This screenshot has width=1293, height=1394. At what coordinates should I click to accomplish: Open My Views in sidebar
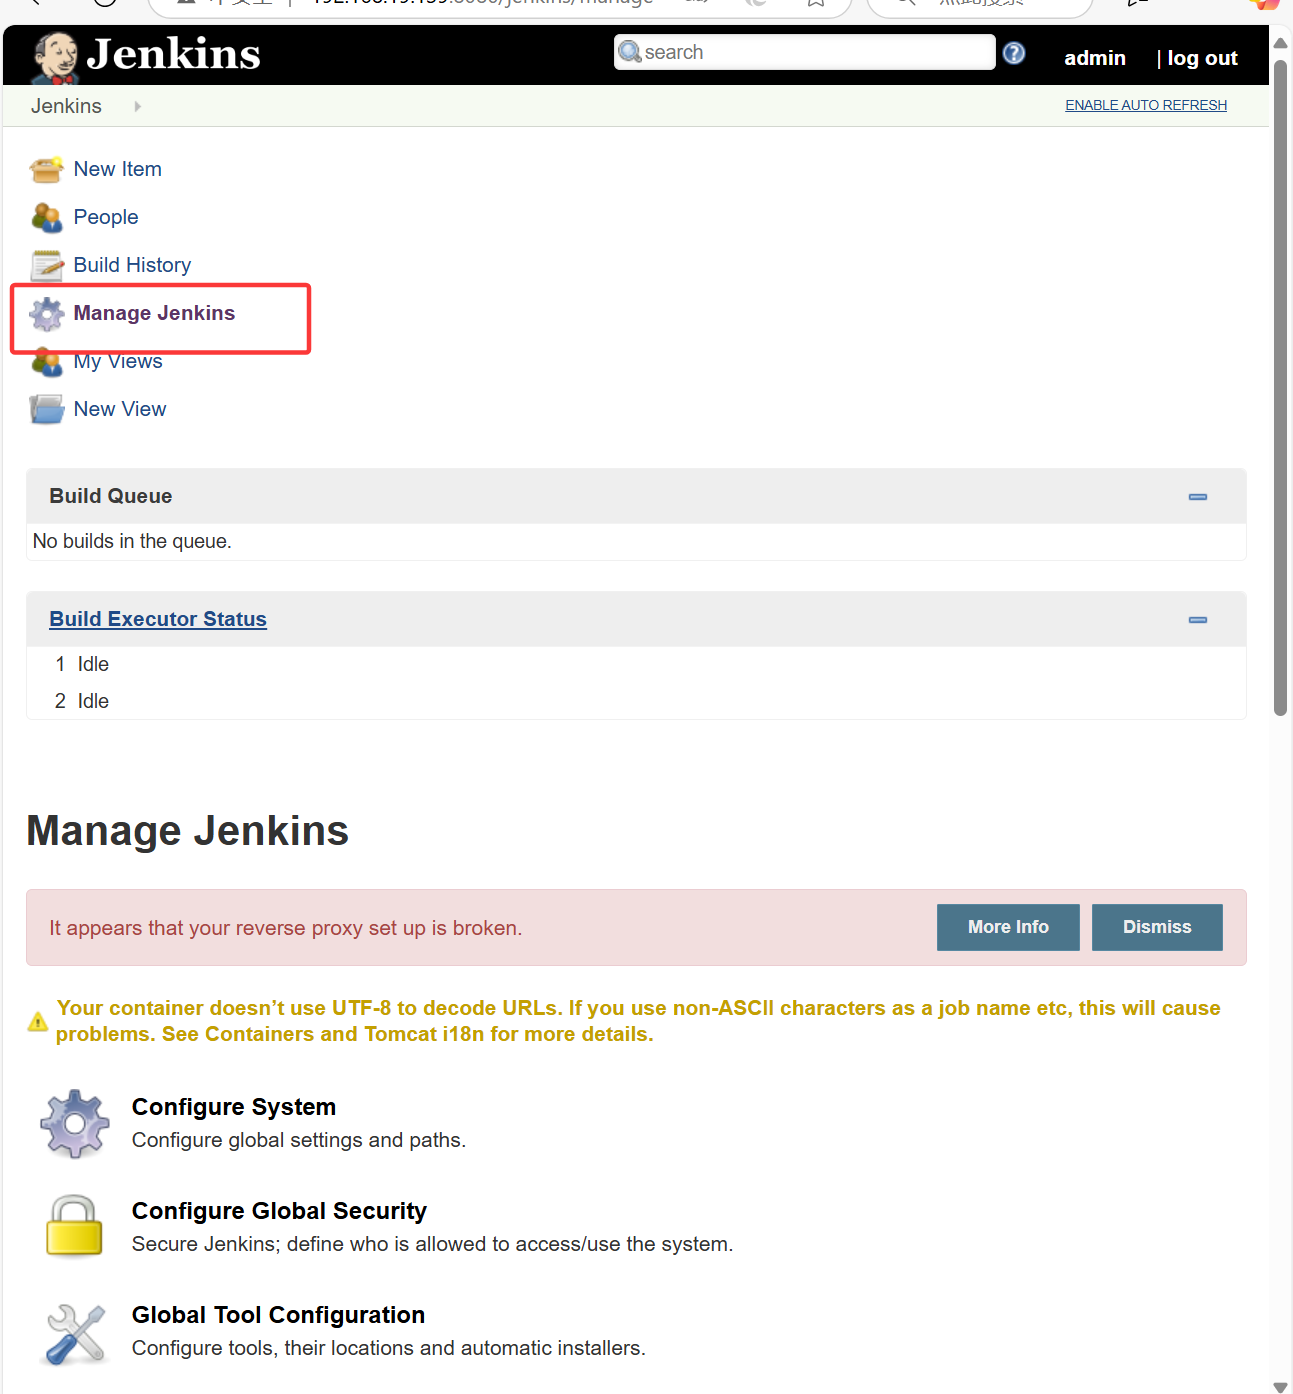118,362
